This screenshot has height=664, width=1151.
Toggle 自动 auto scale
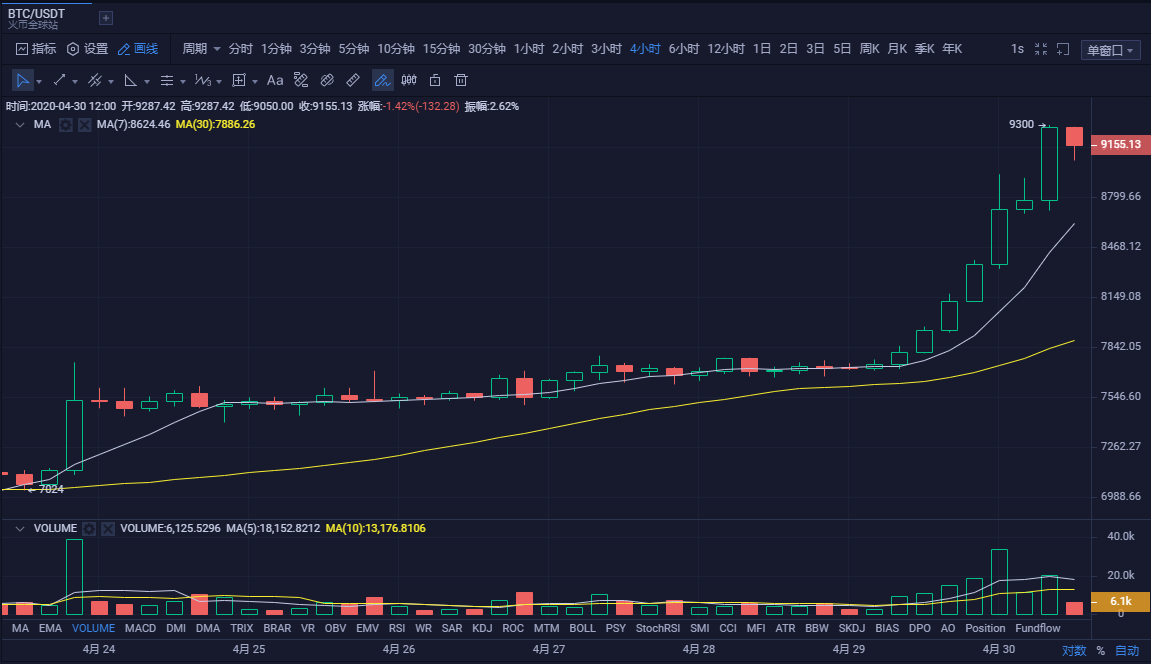click(1127, 650)
